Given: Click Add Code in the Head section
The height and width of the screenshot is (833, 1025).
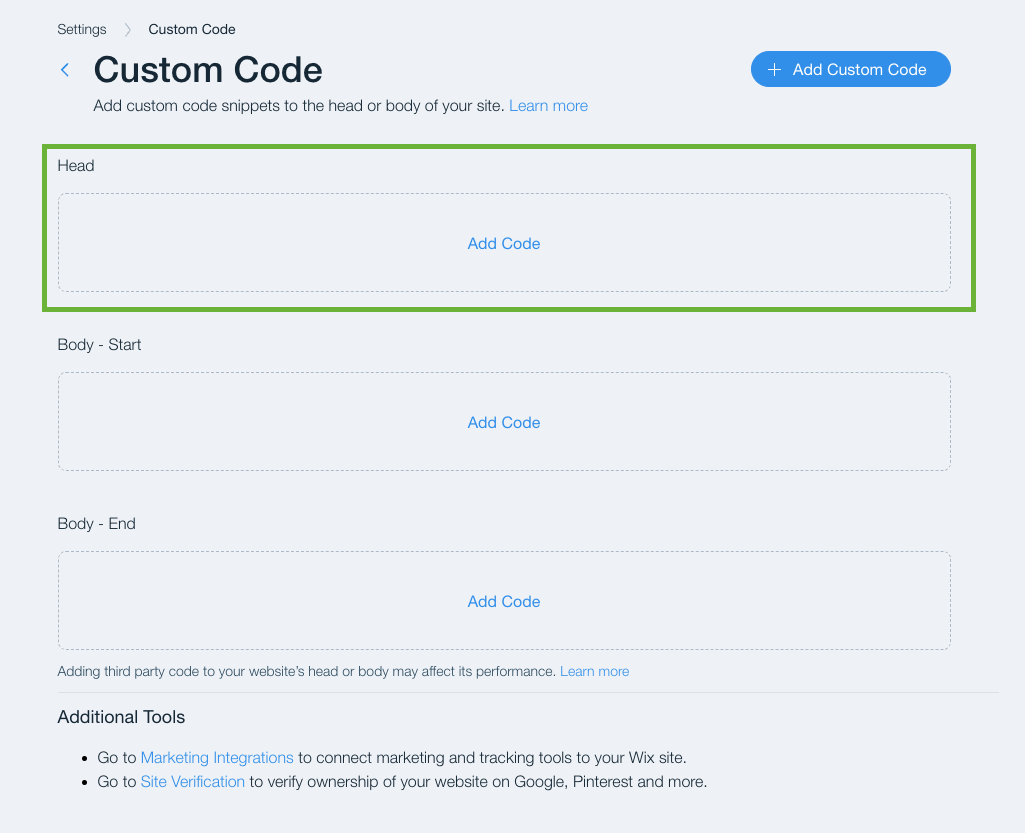Looking at the screenshot, I should point(503,243).
